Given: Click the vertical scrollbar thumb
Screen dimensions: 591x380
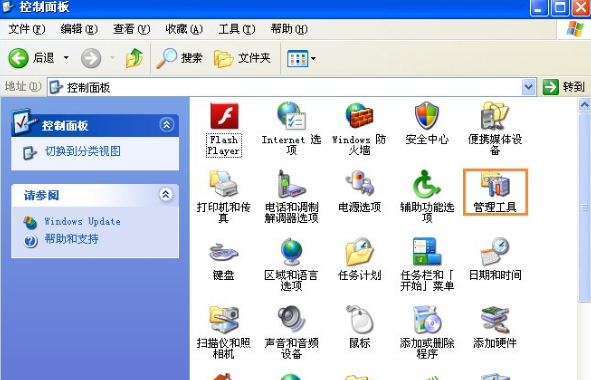Looking at the screenshot, I should pyautogui.click(x=585, y=207).
